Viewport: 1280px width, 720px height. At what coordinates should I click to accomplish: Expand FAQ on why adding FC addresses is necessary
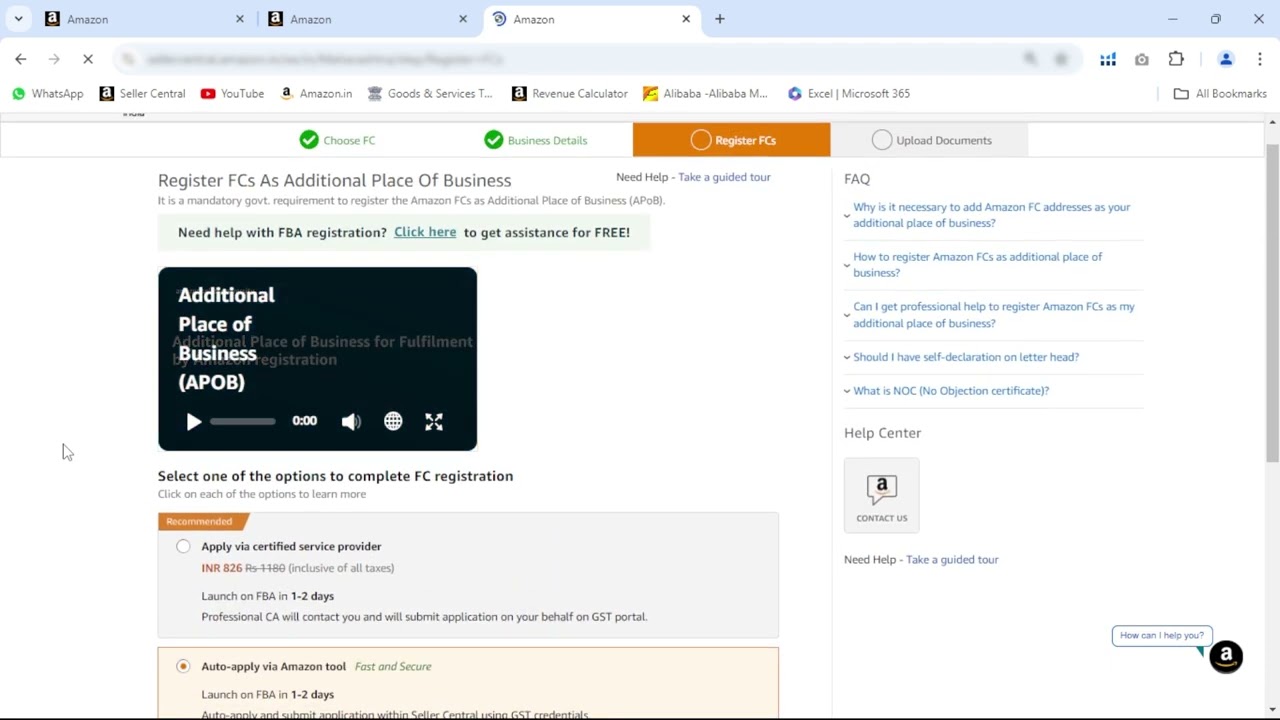click(991, 215)
